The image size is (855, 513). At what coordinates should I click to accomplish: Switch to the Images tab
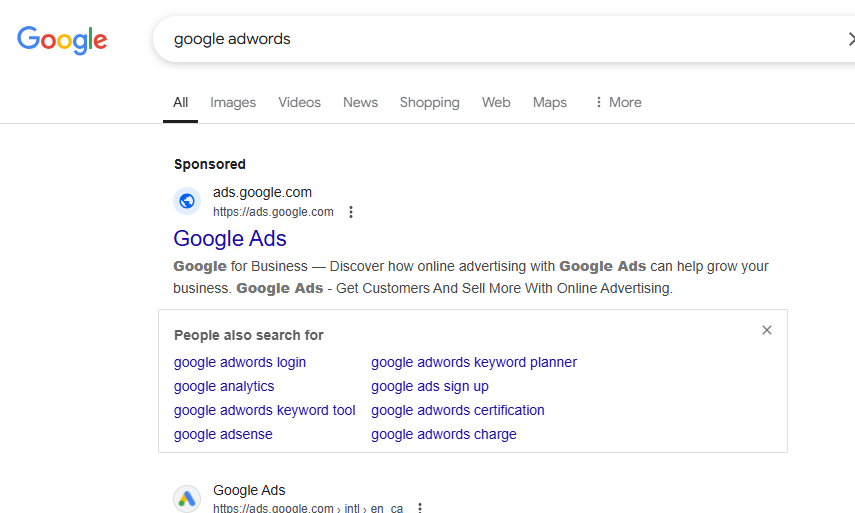coord(233,102)
